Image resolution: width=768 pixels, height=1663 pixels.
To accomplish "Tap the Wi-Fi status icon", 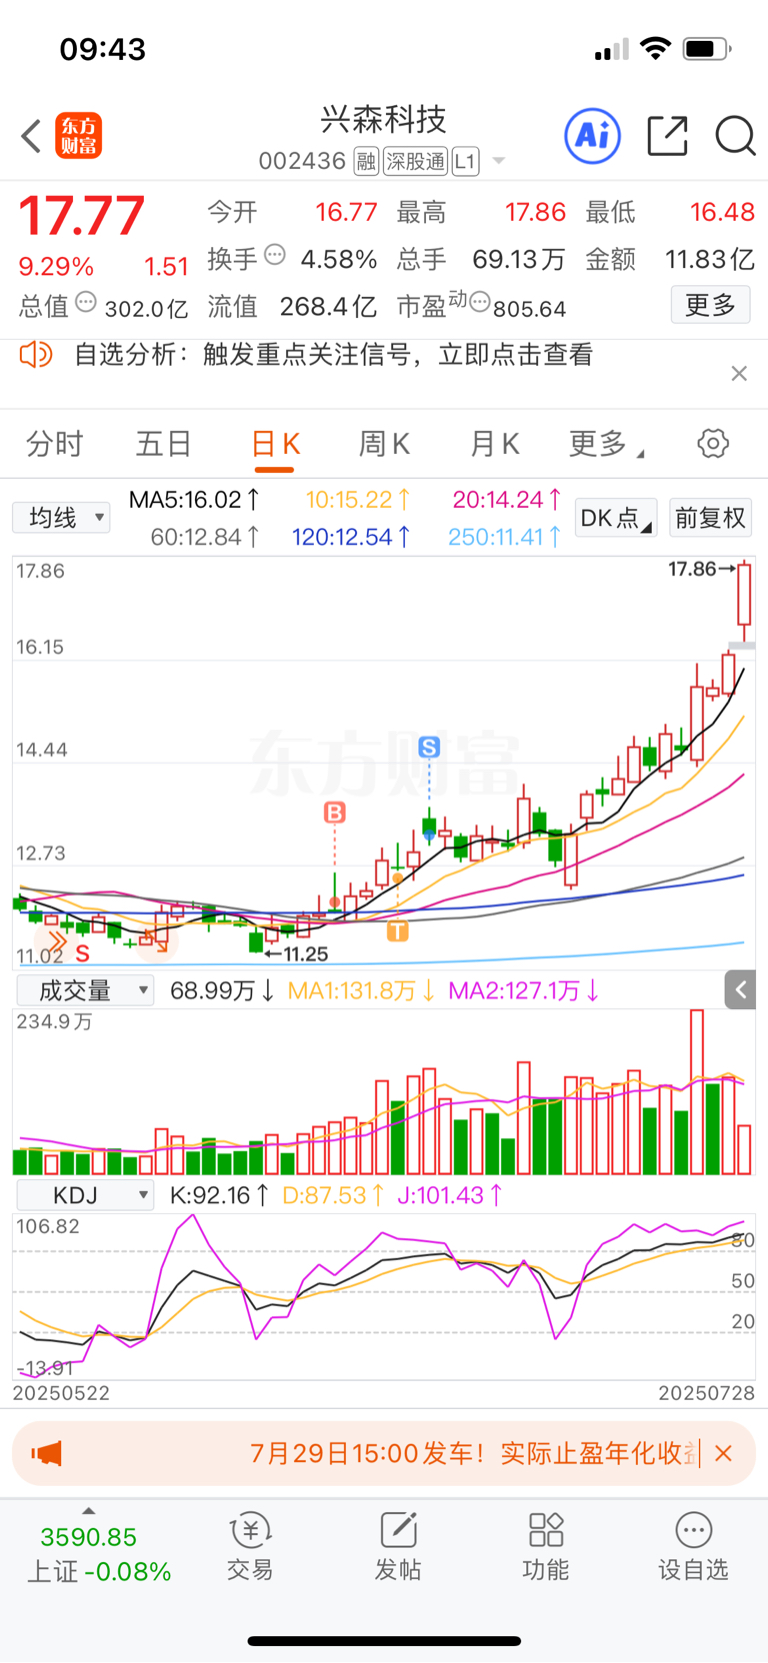I will click(655, 48).
